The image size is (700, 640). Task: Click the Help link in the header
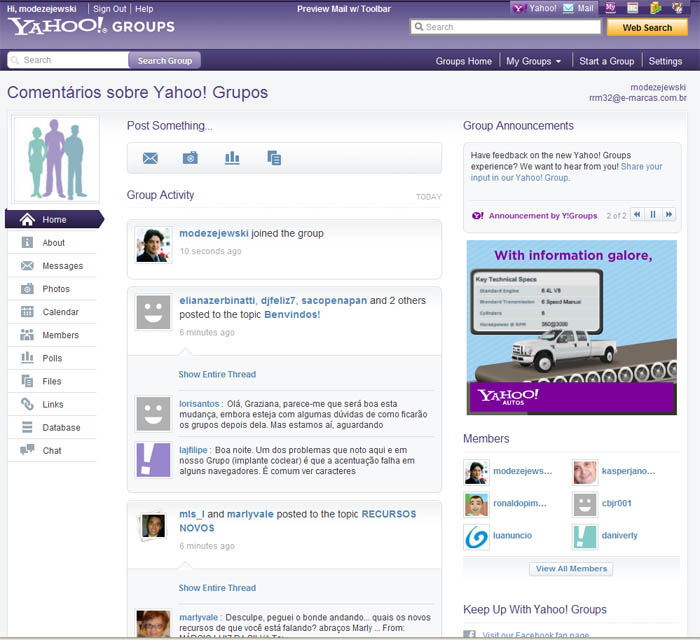click(x=144, y=9)
